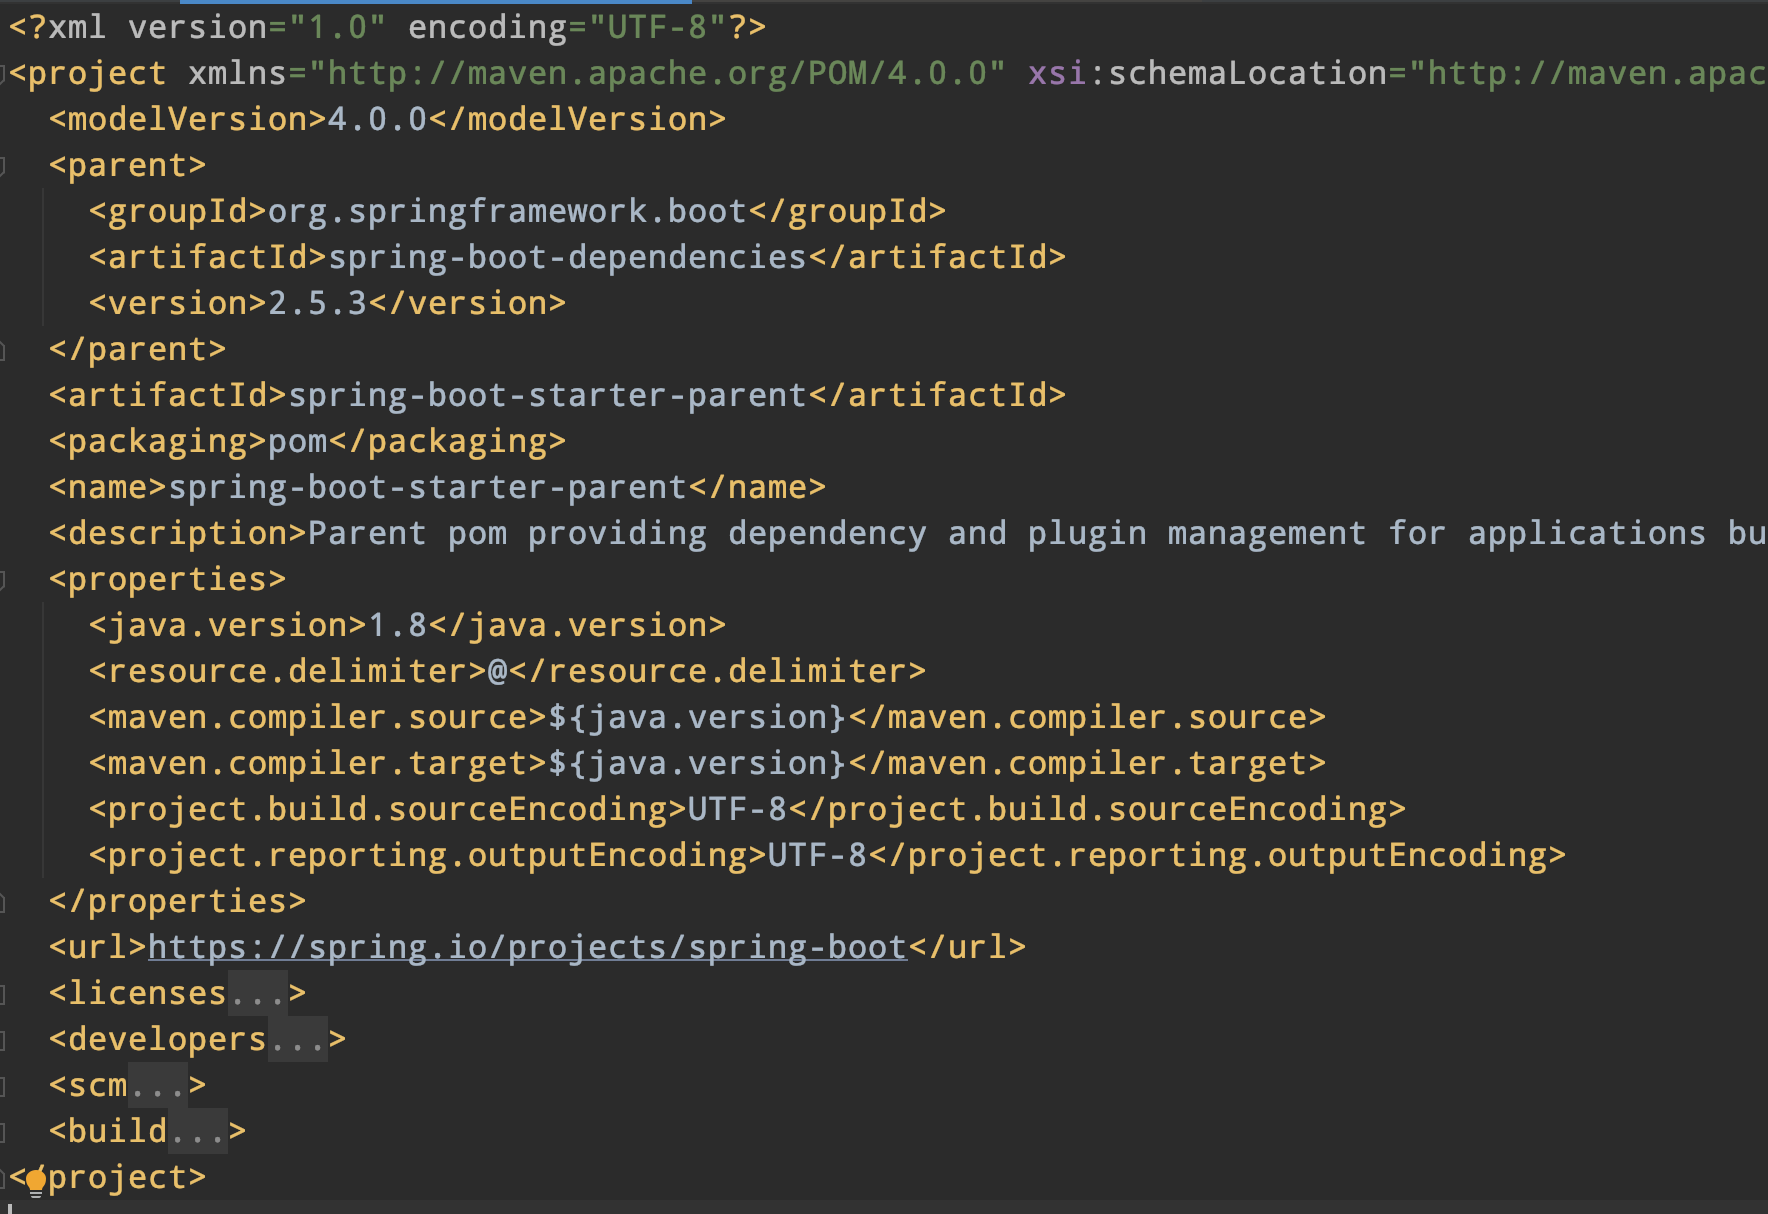The width and height of the screenshot is (1768, 1214).
Task: Click project.reporting.outputEncoding UTF-8 line
Action: 827,855
